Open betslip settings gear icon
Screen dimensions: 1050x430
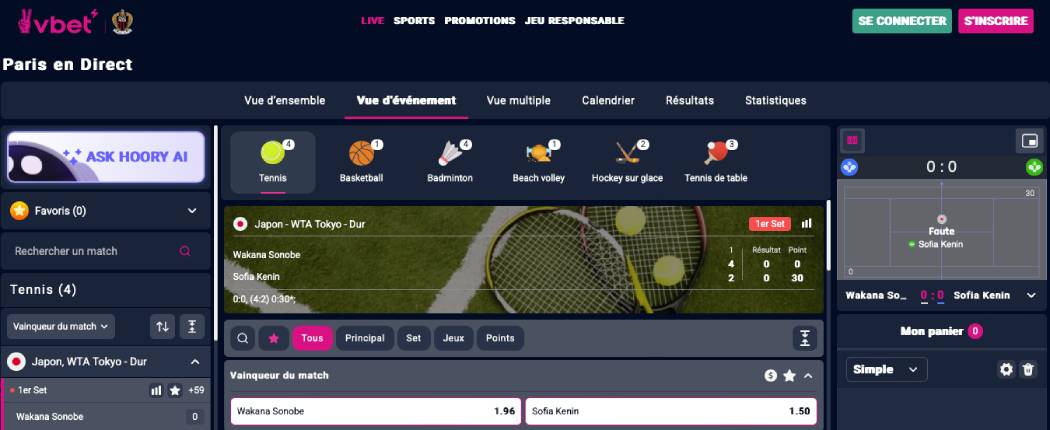(x=1006, y=369)
